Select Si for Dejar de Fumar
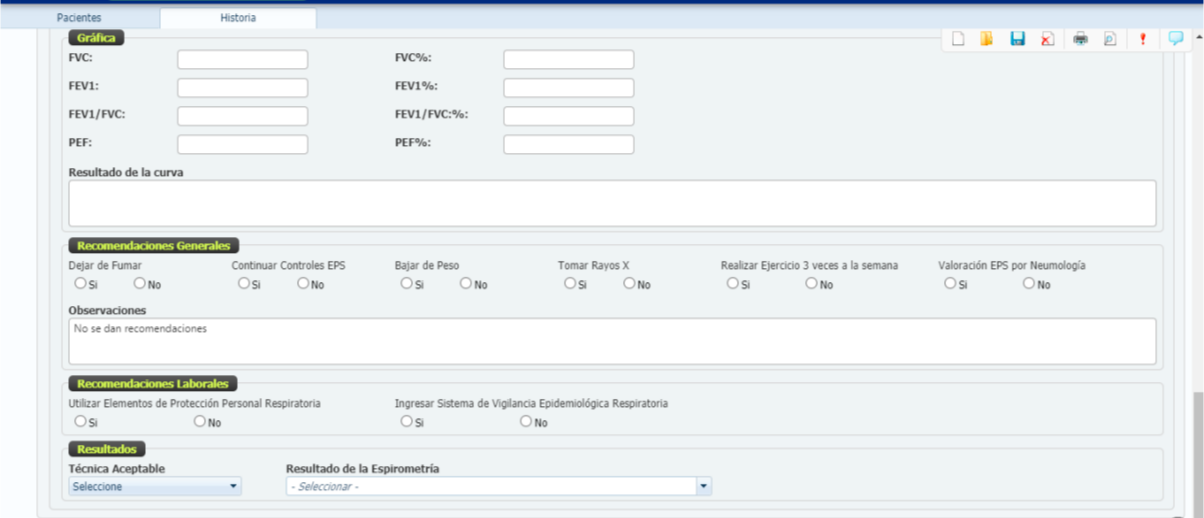Viewport: 1204px width, 518px height. (80, 284)
